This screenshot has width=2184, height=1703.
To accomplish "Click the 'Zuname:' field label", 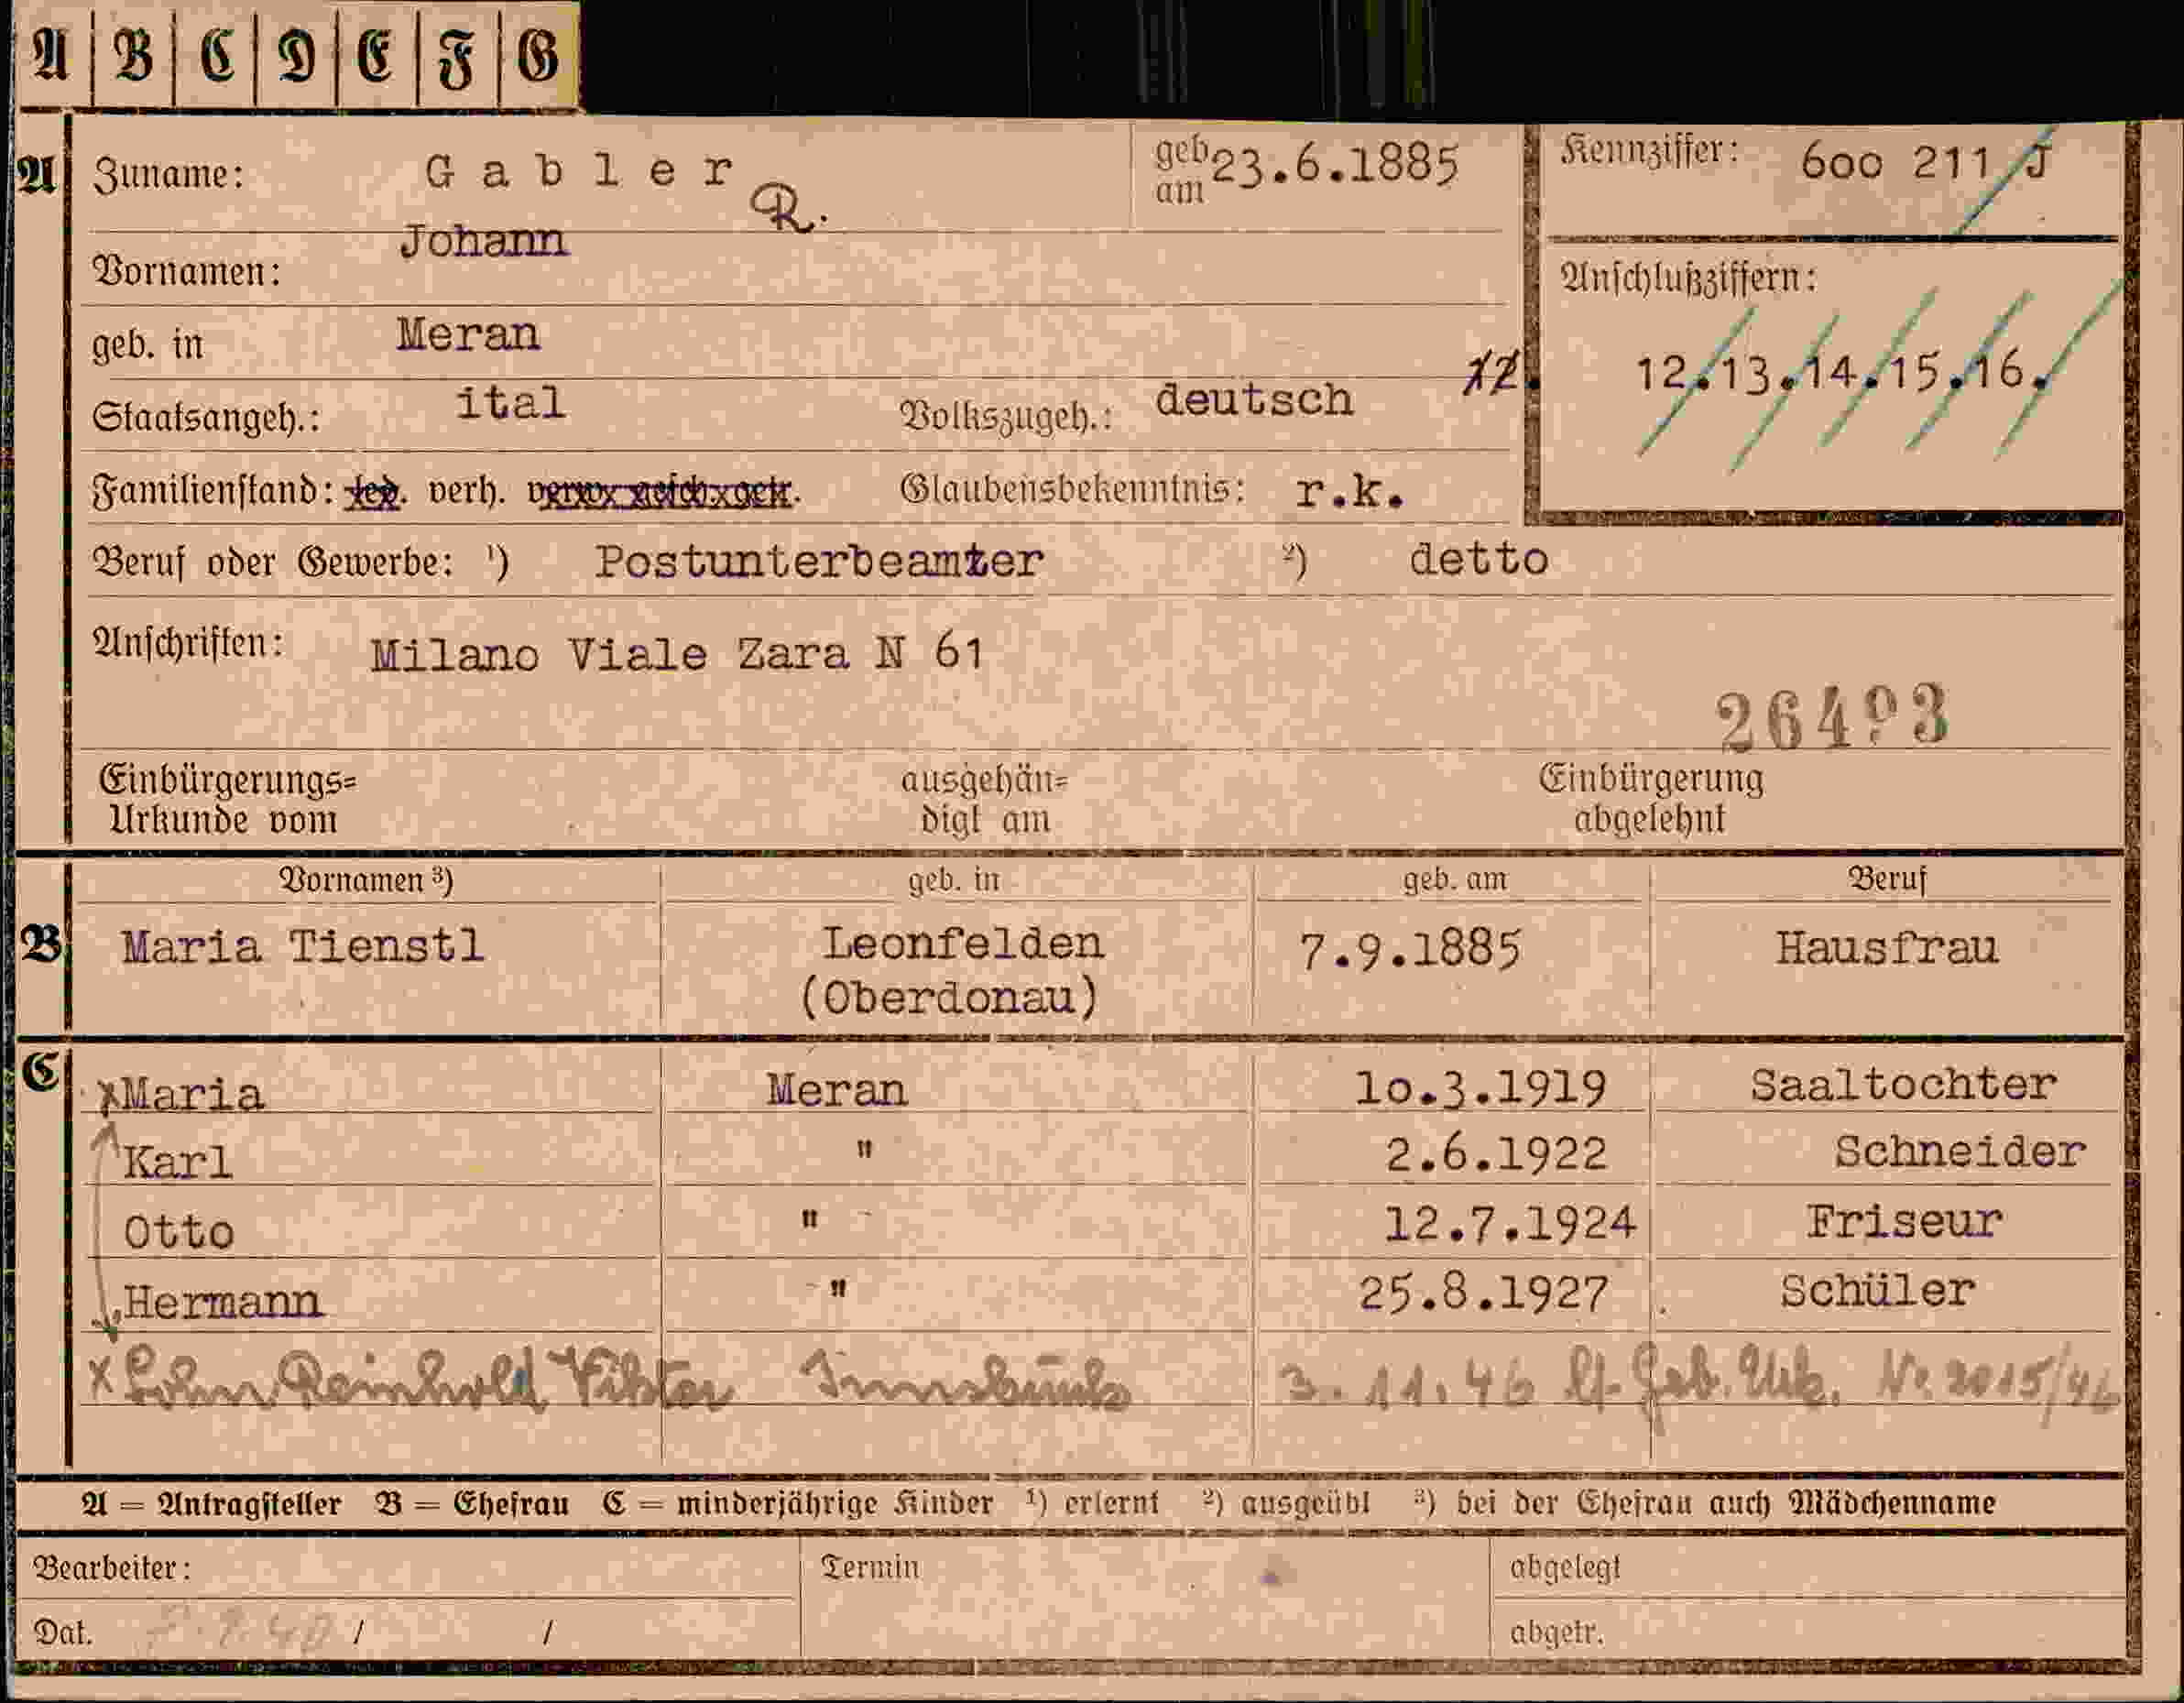I will pos(169,175).
